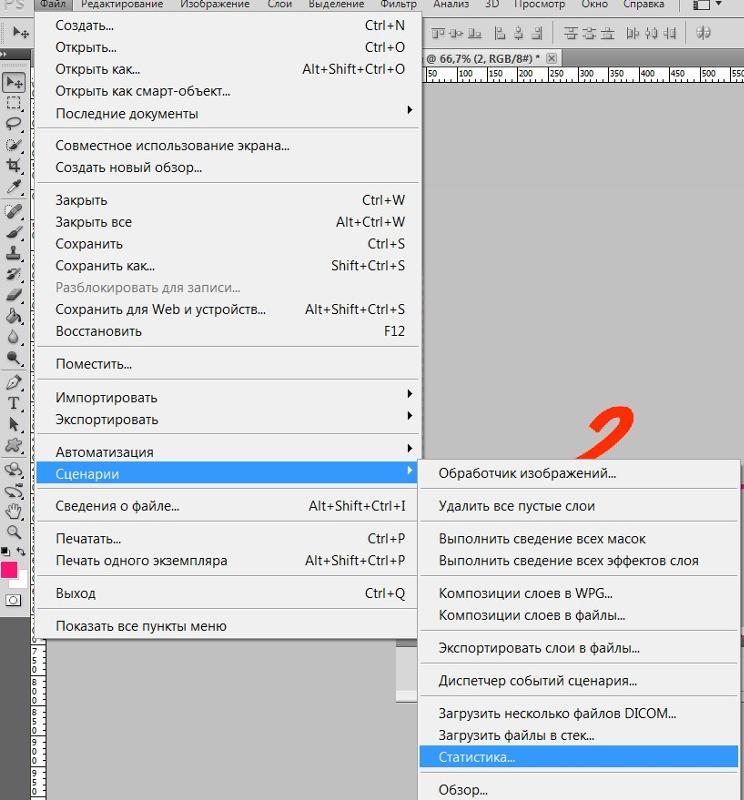Select the Healing Brush tool
This screenshot has height=800, width=744.
pos(14,211)
